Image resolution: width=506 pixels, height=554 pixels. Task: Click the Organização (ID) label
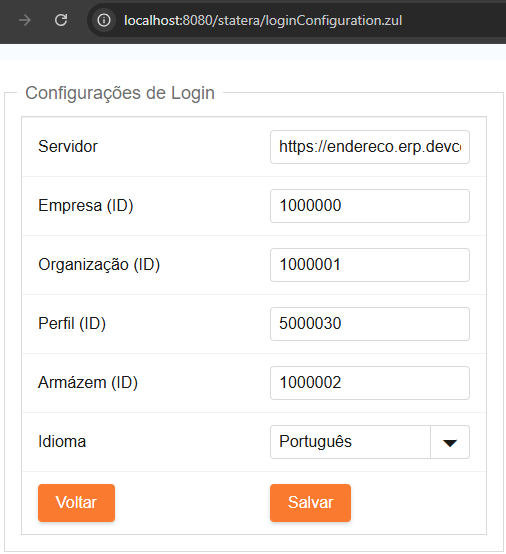99,265
